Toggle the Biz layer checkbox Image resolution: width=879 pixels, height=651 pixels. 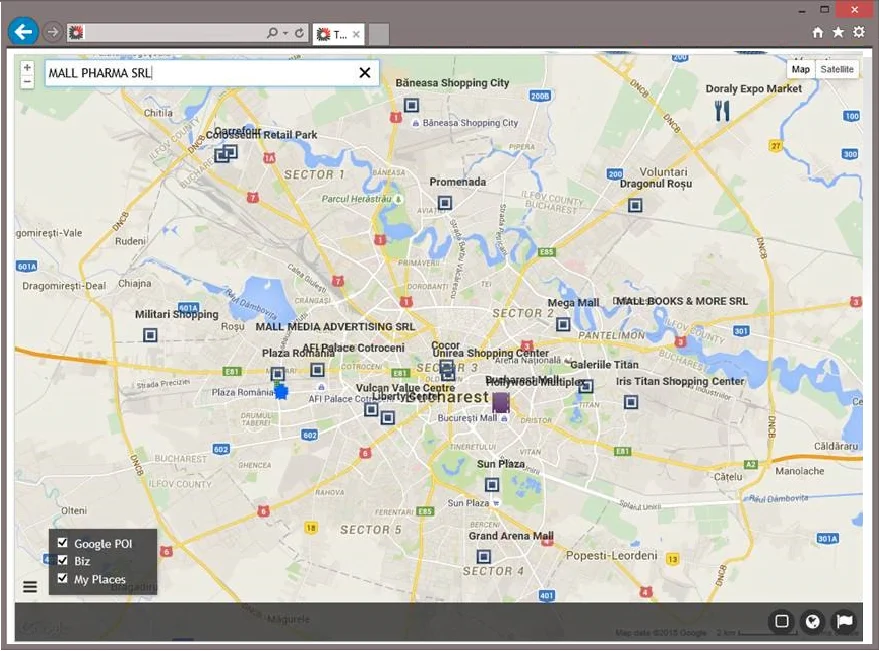63,560
